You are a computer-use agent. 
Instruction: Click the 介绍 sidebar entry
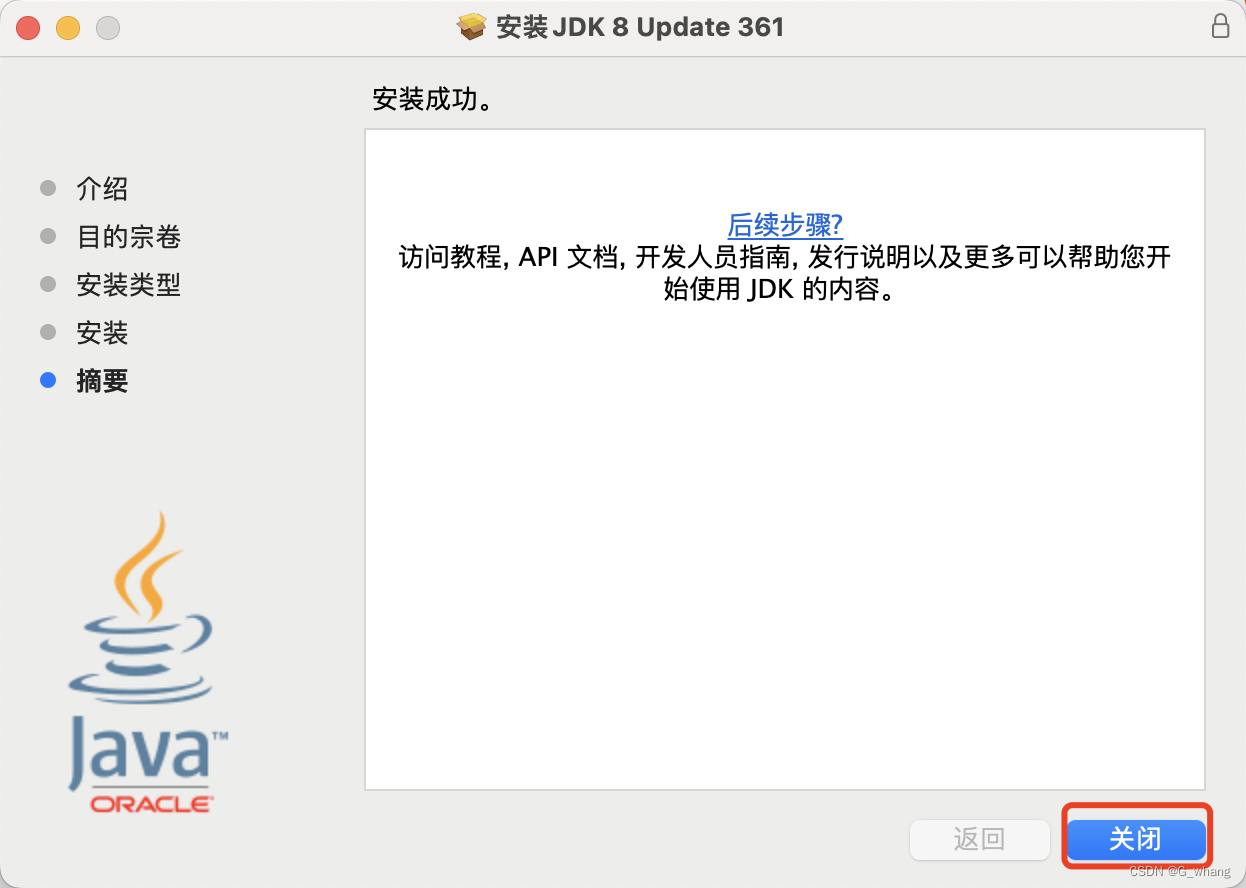pyautogui.click(x=103, y=188)
